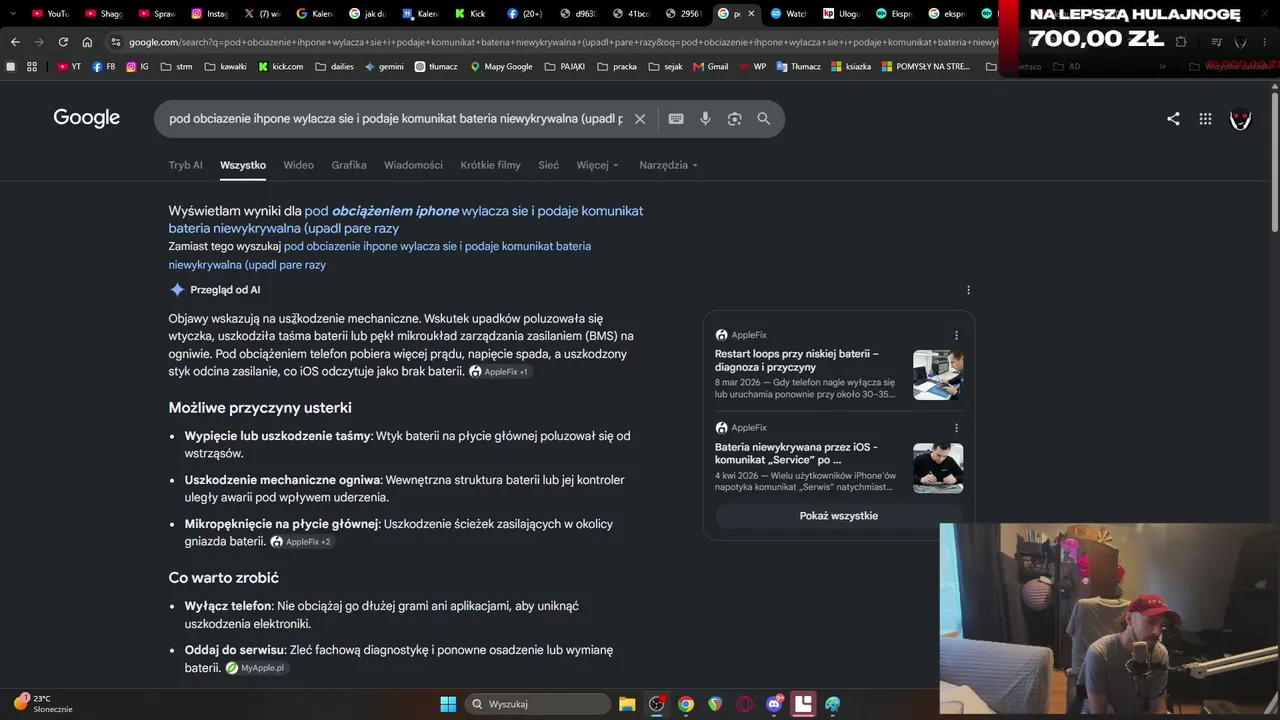Screen dimensions: 1280x720
Task: Open the media controls button in toolbar
Action: click(x=1216, y=42)
